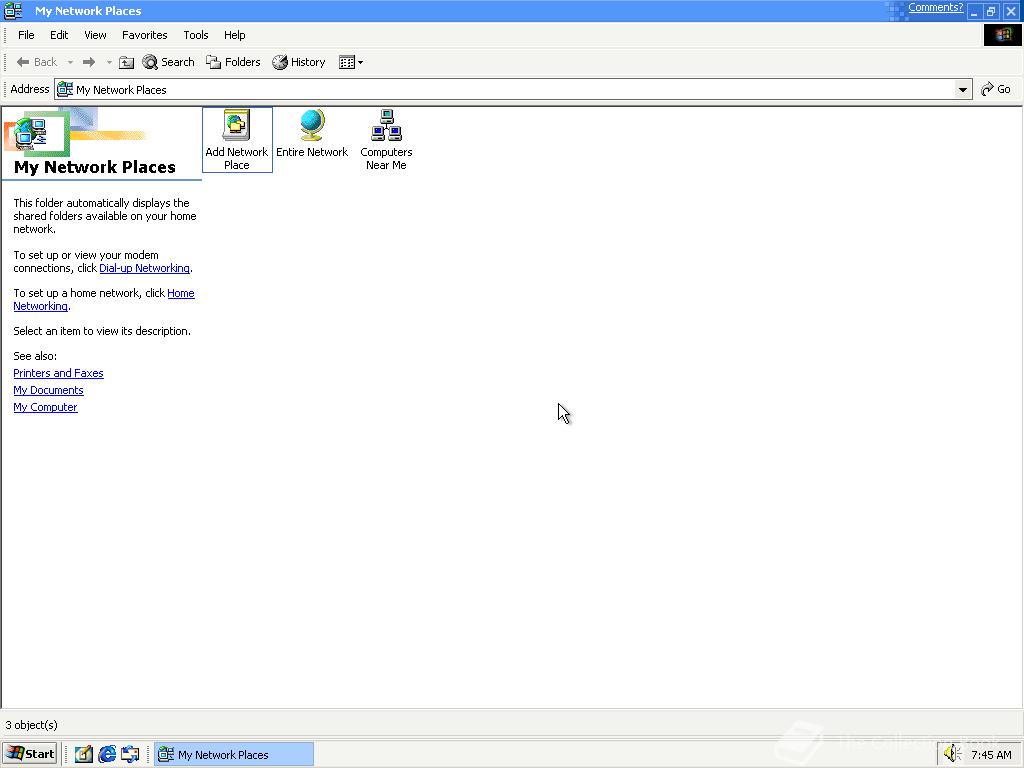Expand the Address bar dropdown
The image size is (1024, 768).
click(x=963, y=89)
